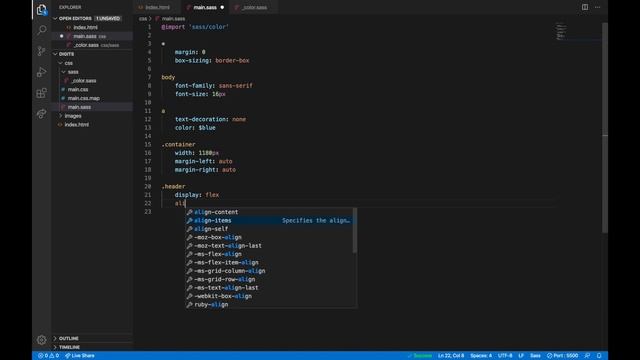Select main.sass in DIGITS file tree
Image resolution: width=640 pixels, height=360 pixels.
point(79,107)
